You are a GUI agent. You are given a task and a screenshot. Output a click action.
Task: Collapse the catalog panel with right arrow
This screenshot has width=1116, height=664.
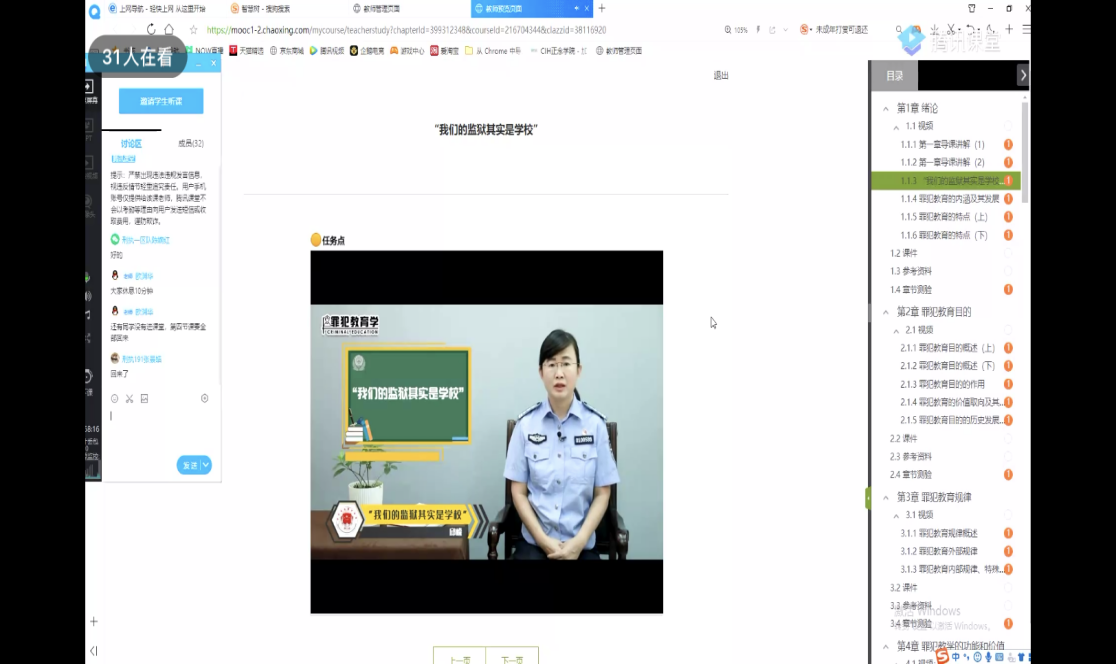(1022, 75)
